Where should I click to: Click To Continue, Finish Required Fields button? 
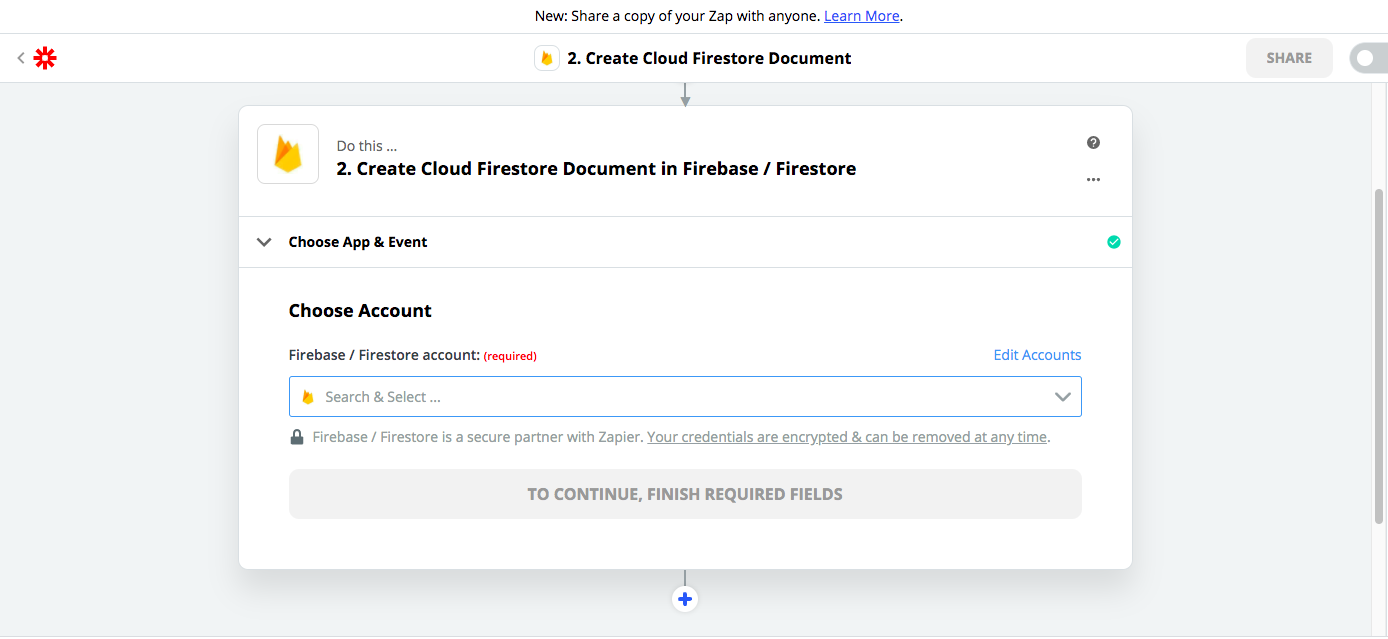[685, 494]
